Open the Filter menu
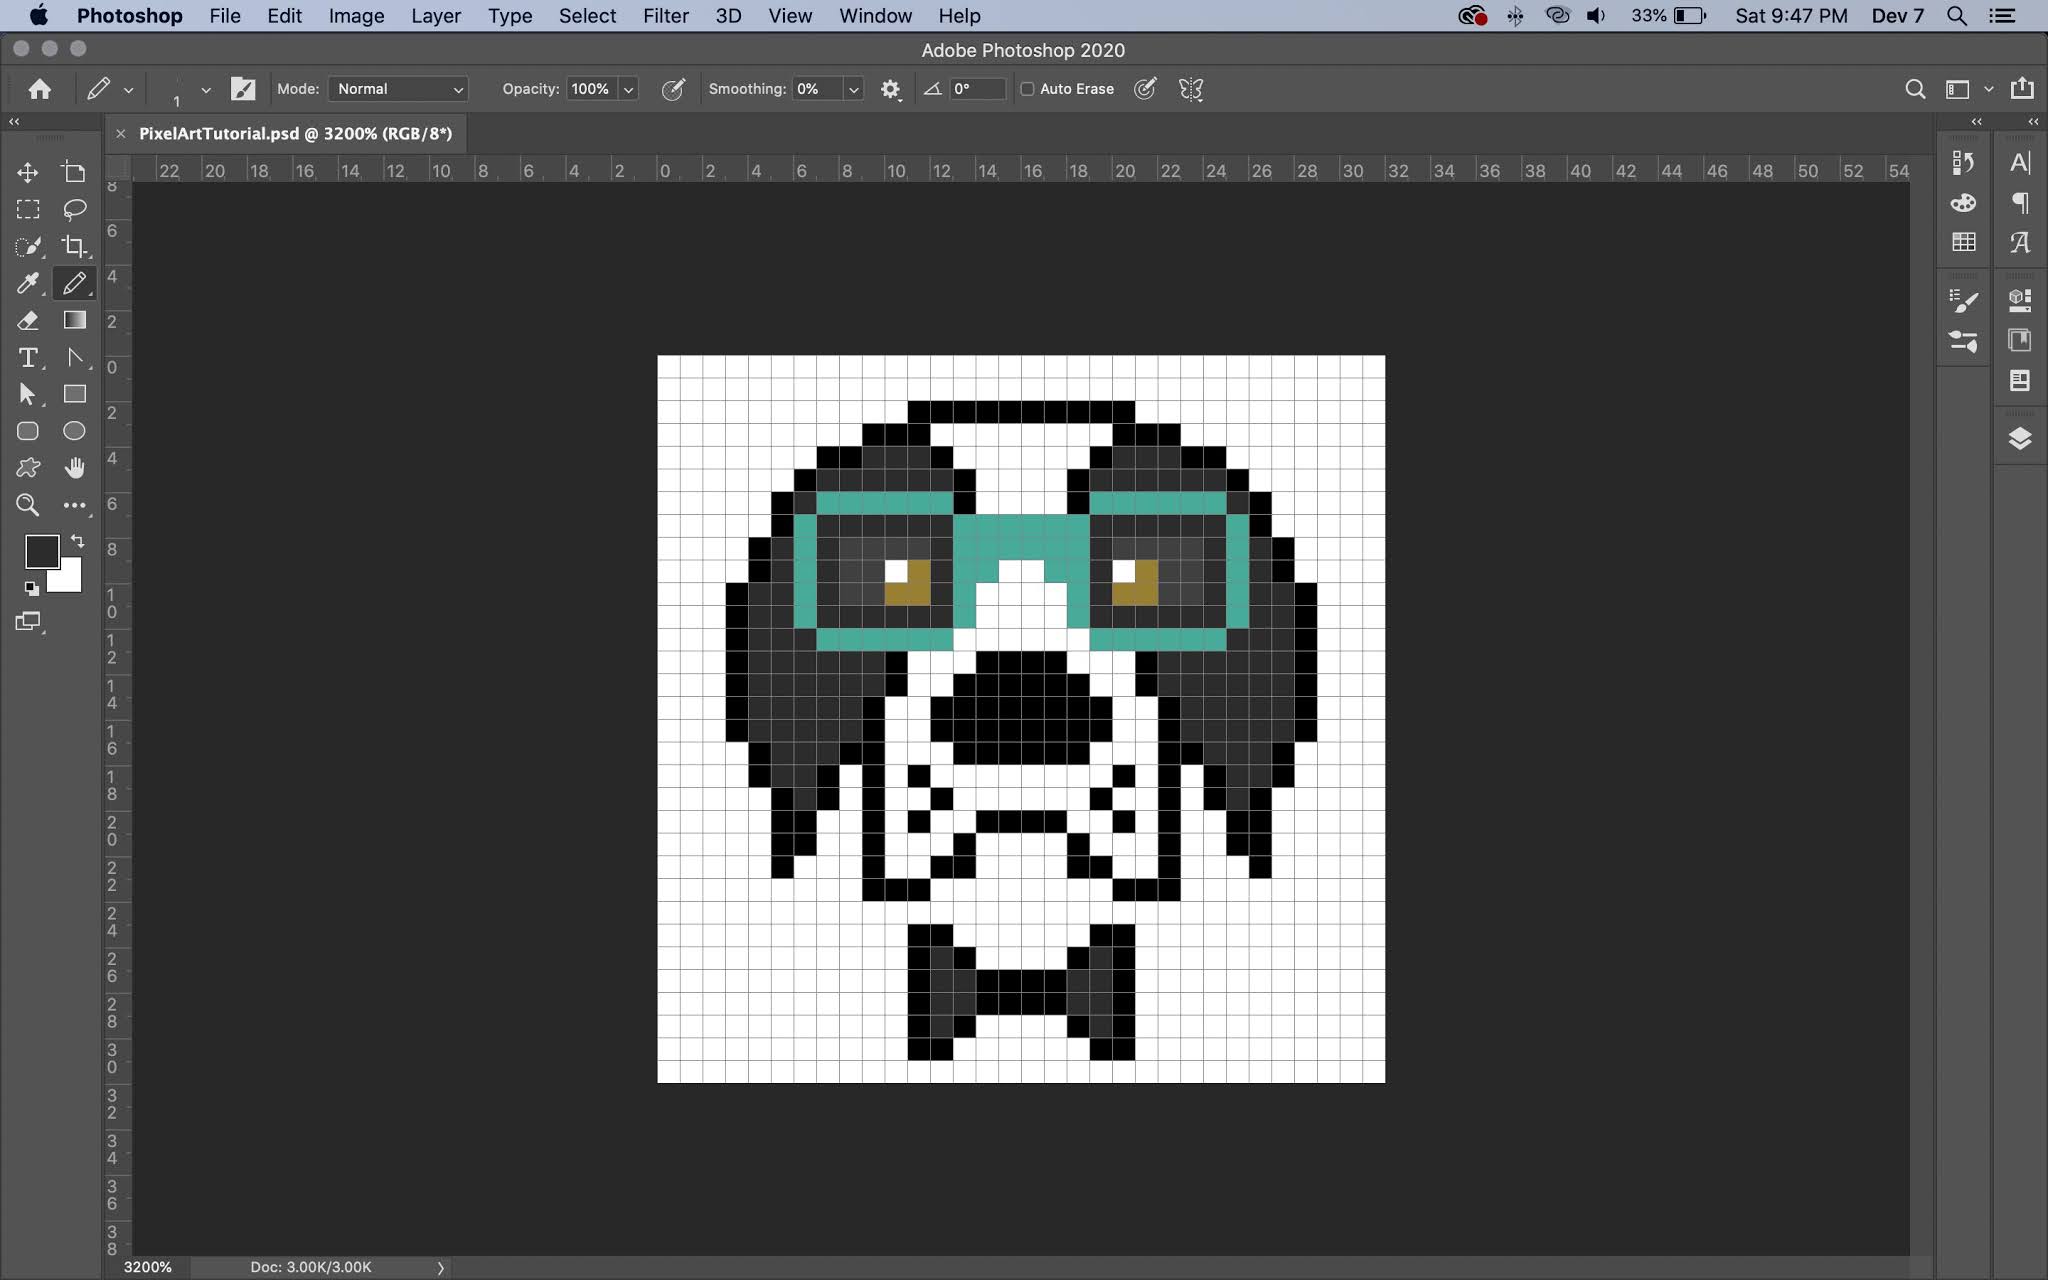This screenshot has height=1280, width=2048. coord(665,15)
